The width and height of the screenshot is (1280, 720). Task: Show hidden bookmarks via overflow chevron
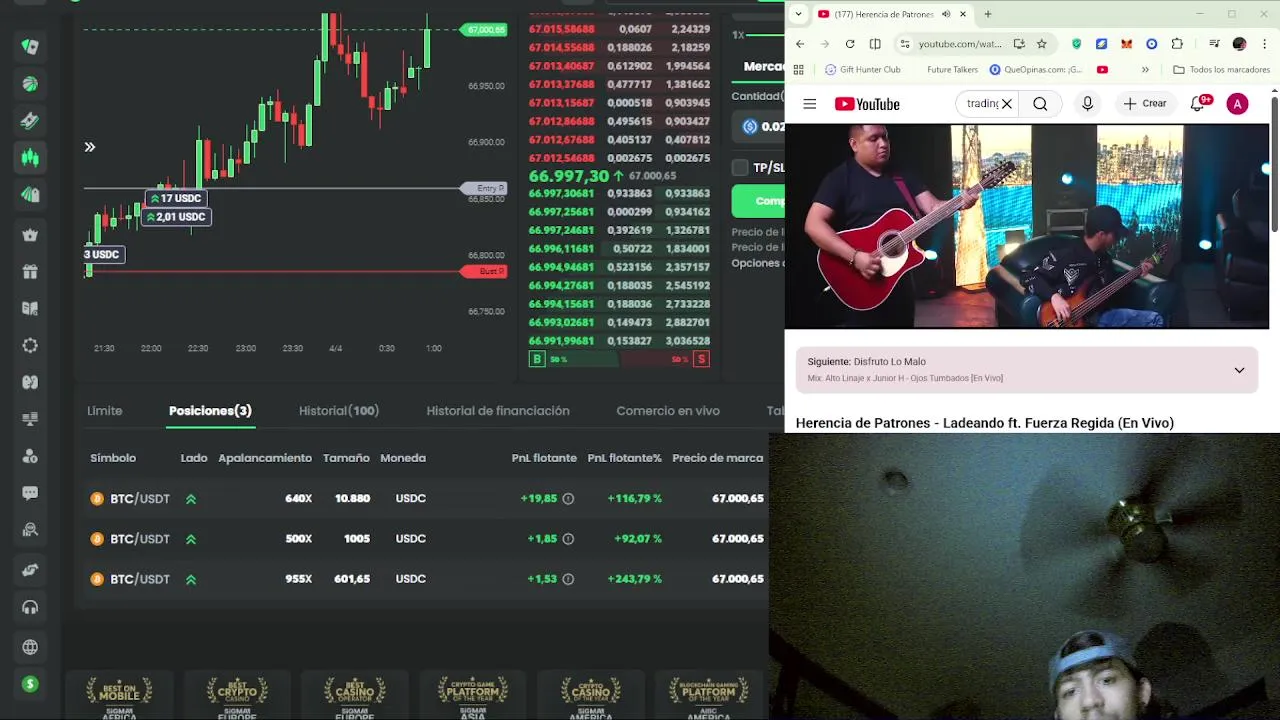click(1145, 70)
